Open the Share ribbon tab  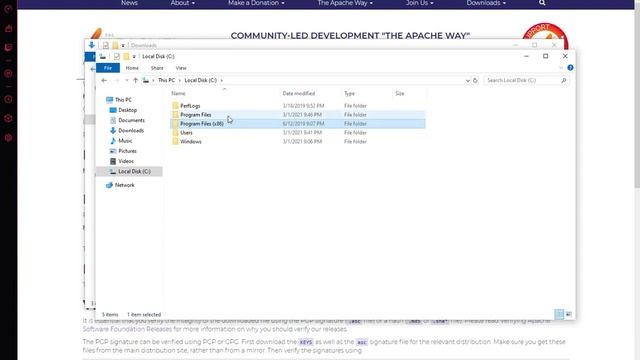(x=157, y=68)
